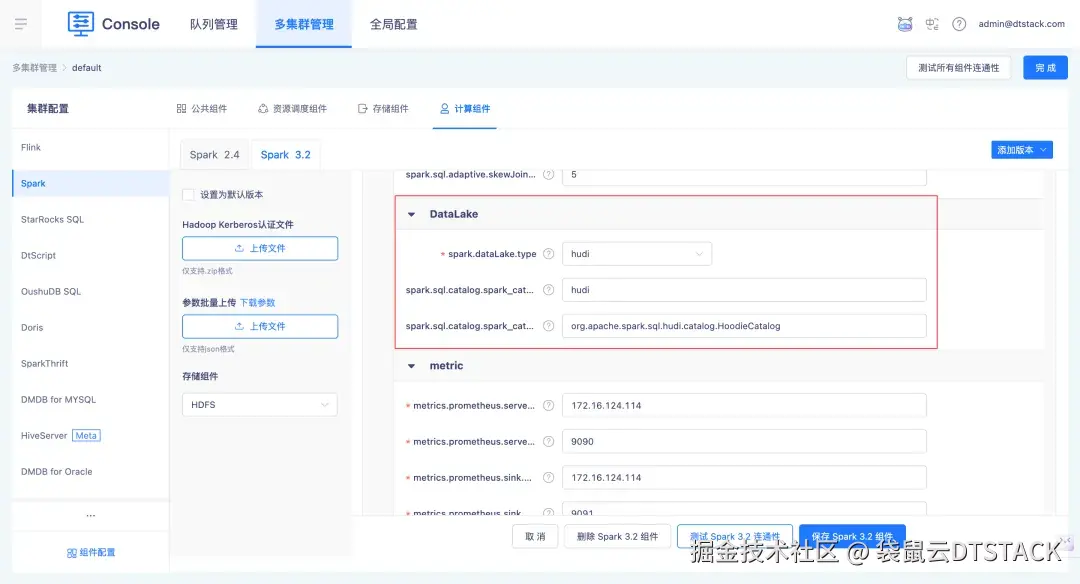This screenshot has height=584, width=1080.
Task: Click the Console logo icon top-left
Action: [80, 23]
